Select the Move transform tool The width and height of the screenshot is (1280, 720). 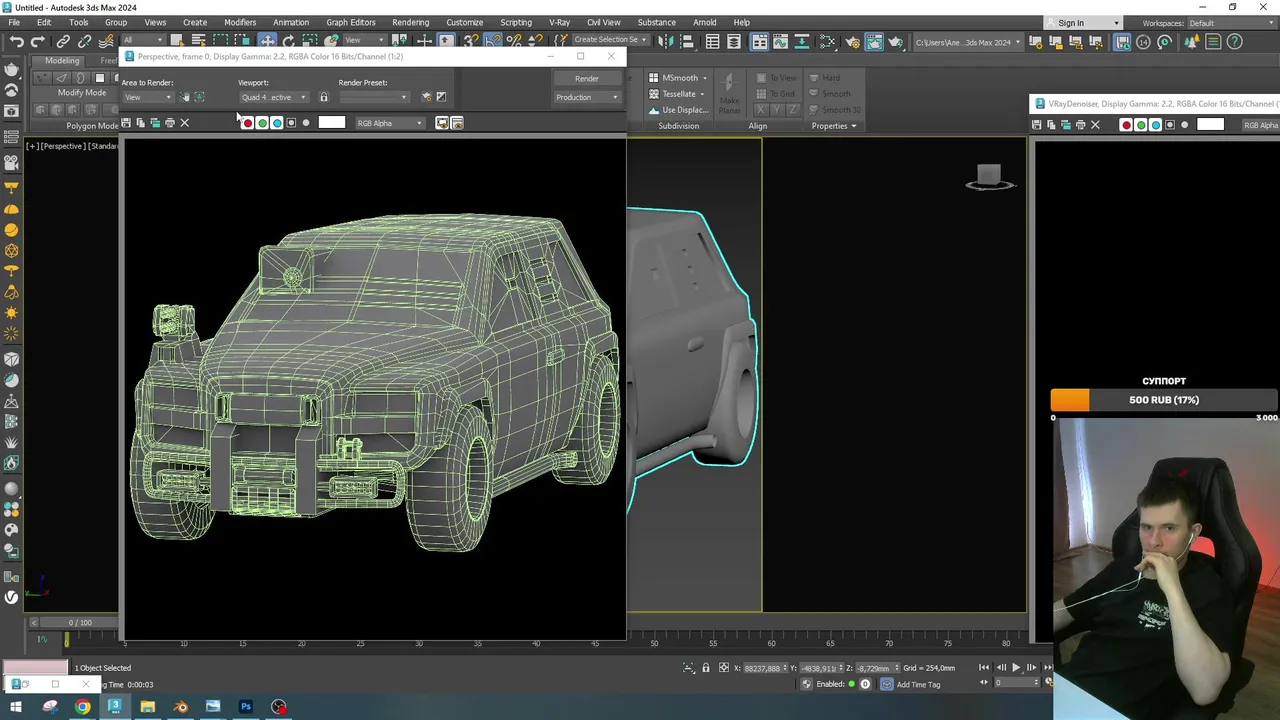[267, 41]
